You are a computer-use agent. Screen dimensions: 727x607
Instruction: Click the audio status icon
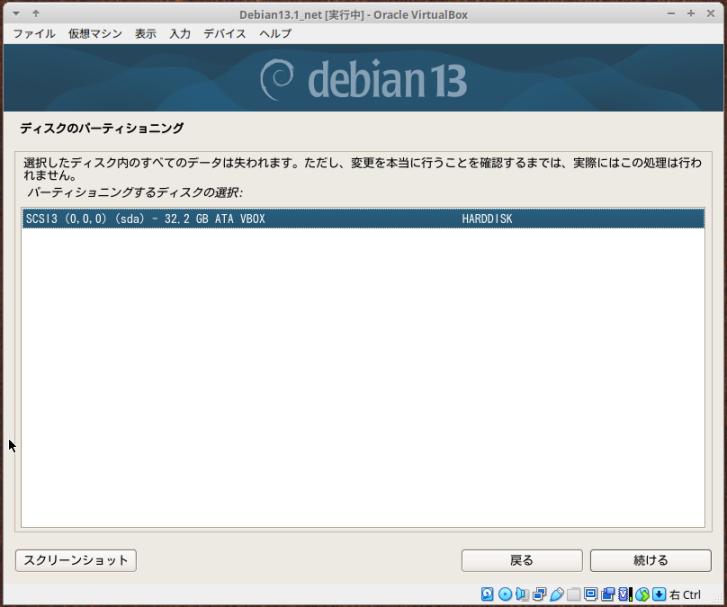[x=522, y=594]
